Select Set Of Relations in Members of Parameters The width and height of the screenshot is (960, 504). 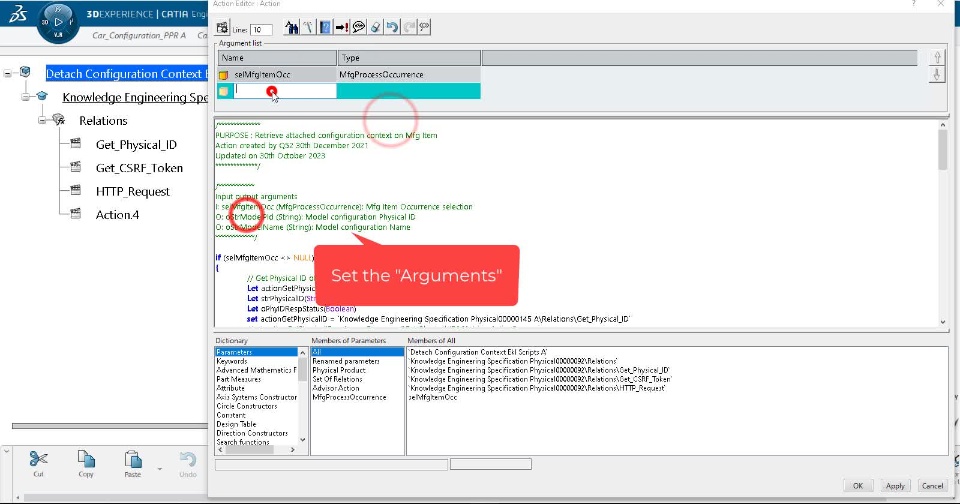[x=337, y=379]
